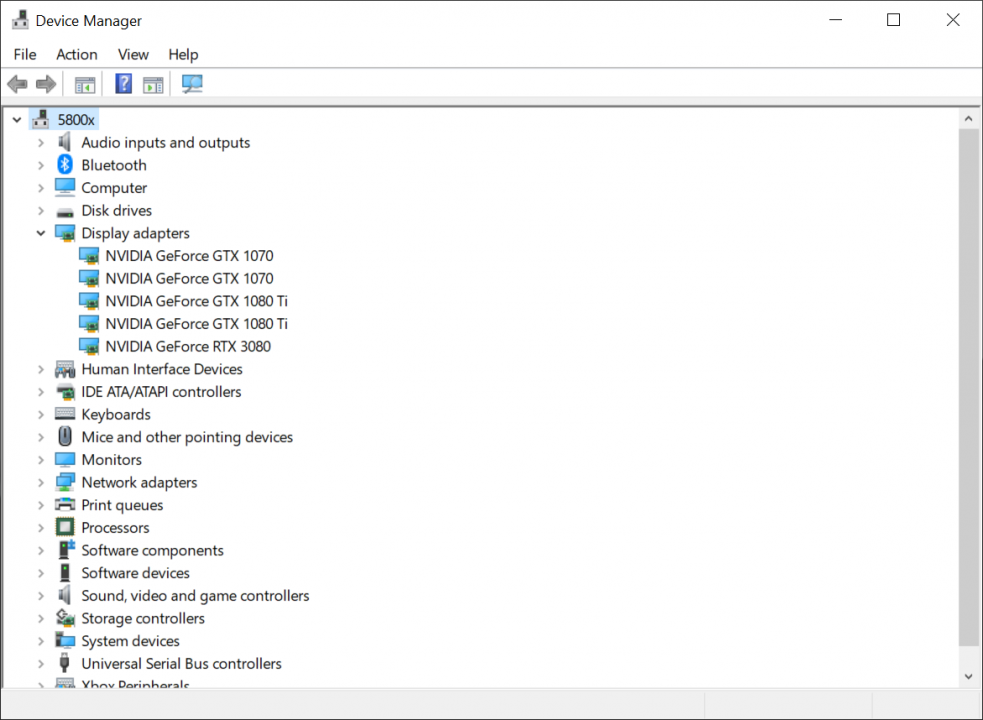Viewport: 983px width, 720px height.
Task: Click the Monitors category icon
Action: (64, 459)
